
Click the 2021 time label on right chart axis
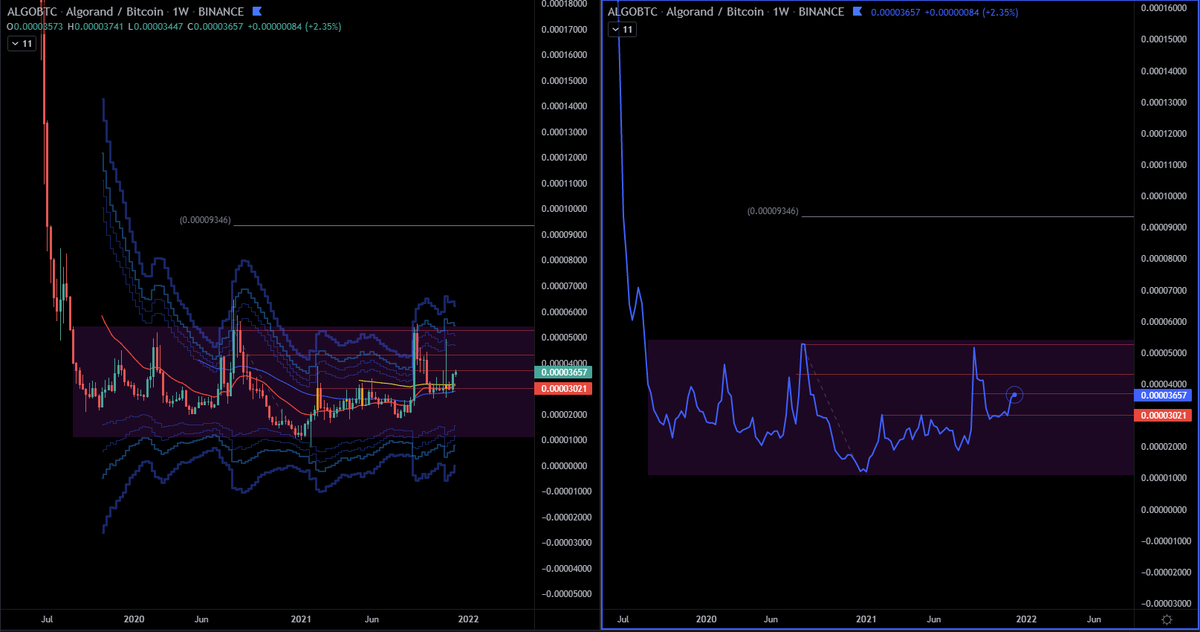tap(866, 620)
